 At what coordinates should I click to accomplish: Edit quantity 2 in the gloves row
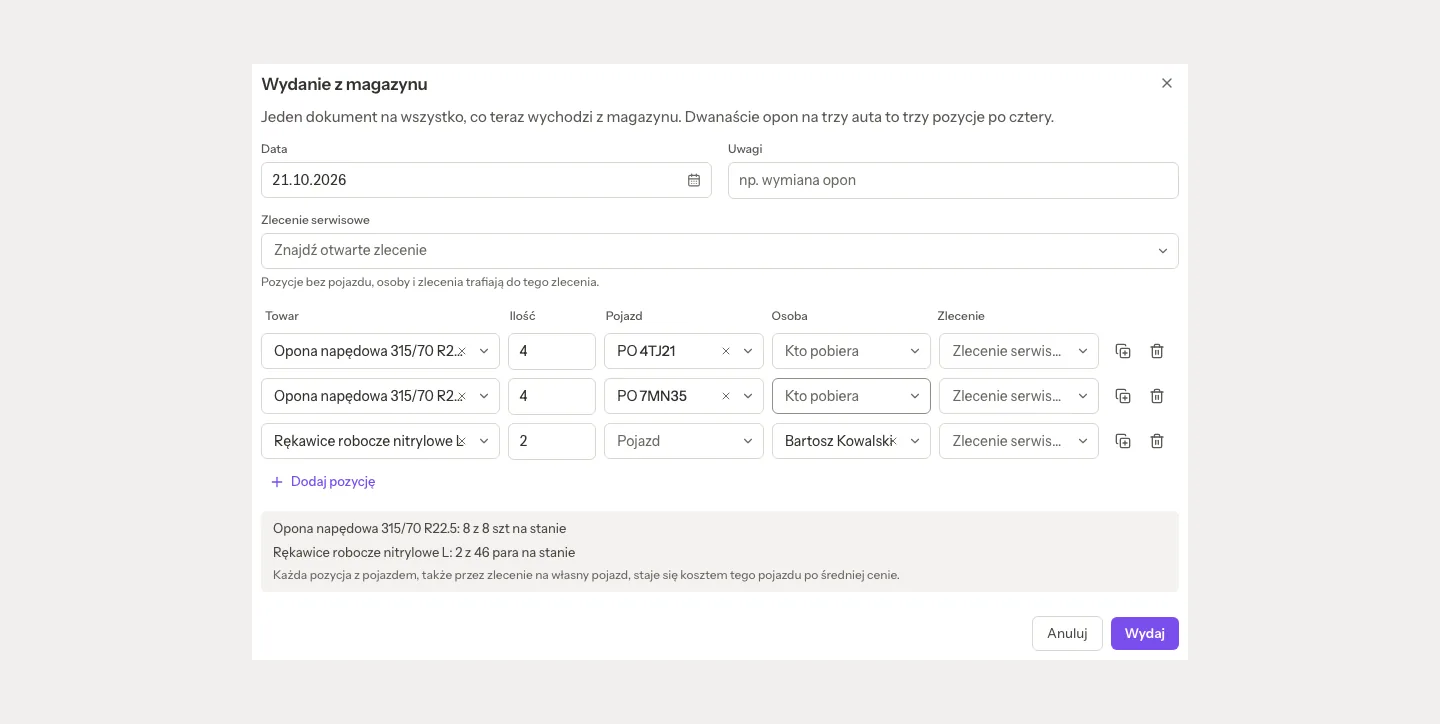tap(552, 441)
